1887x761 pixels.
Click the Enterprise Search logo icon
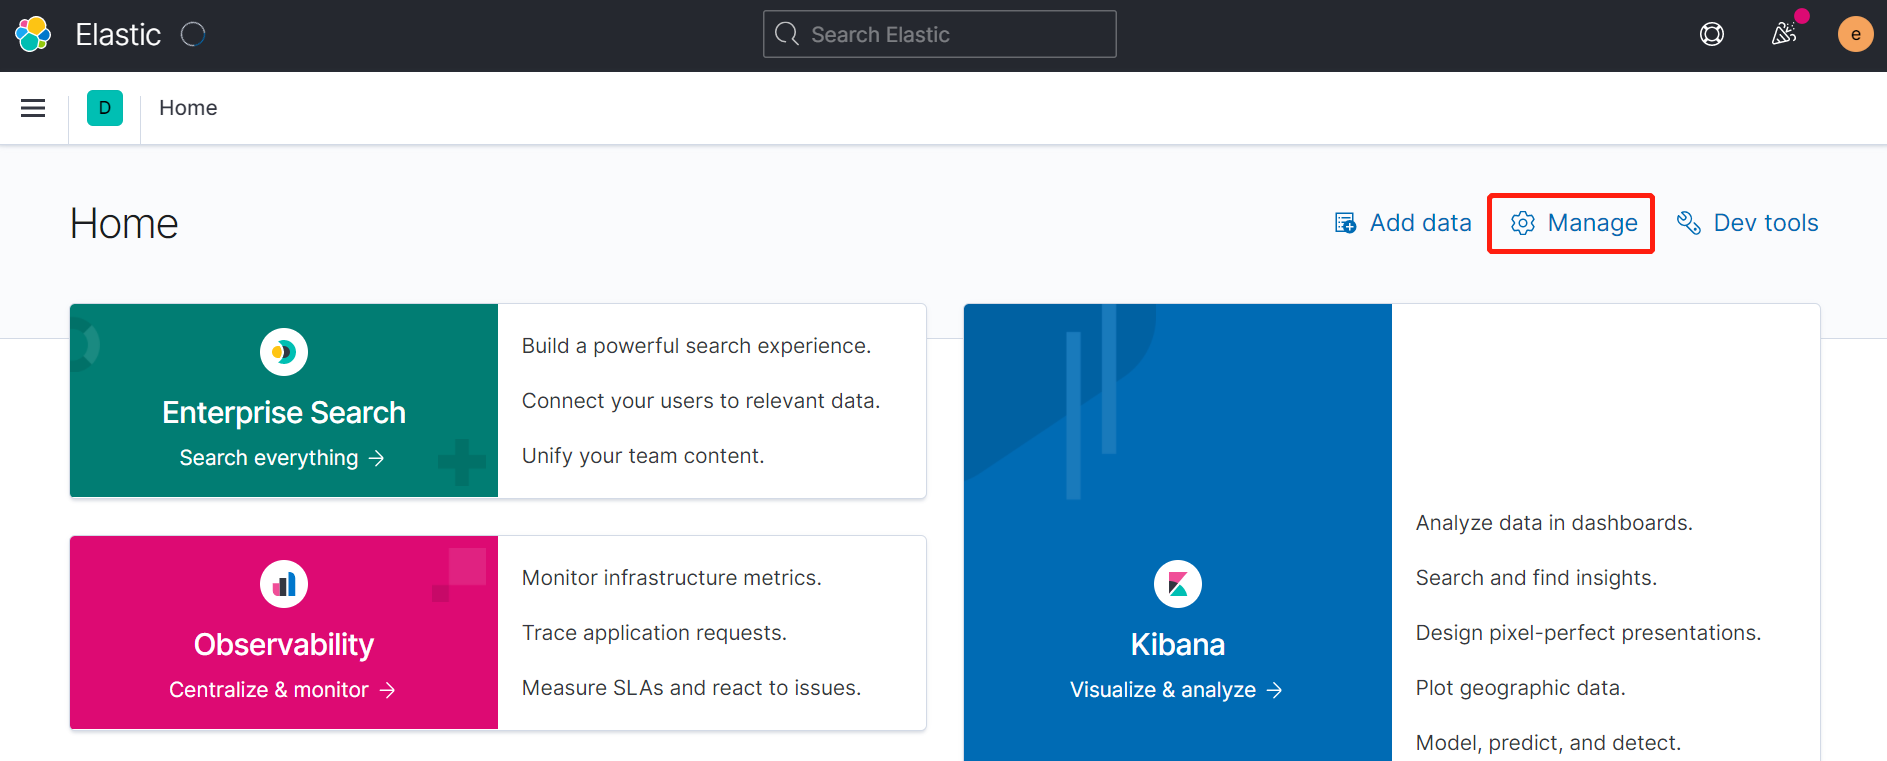click(284, 352)
